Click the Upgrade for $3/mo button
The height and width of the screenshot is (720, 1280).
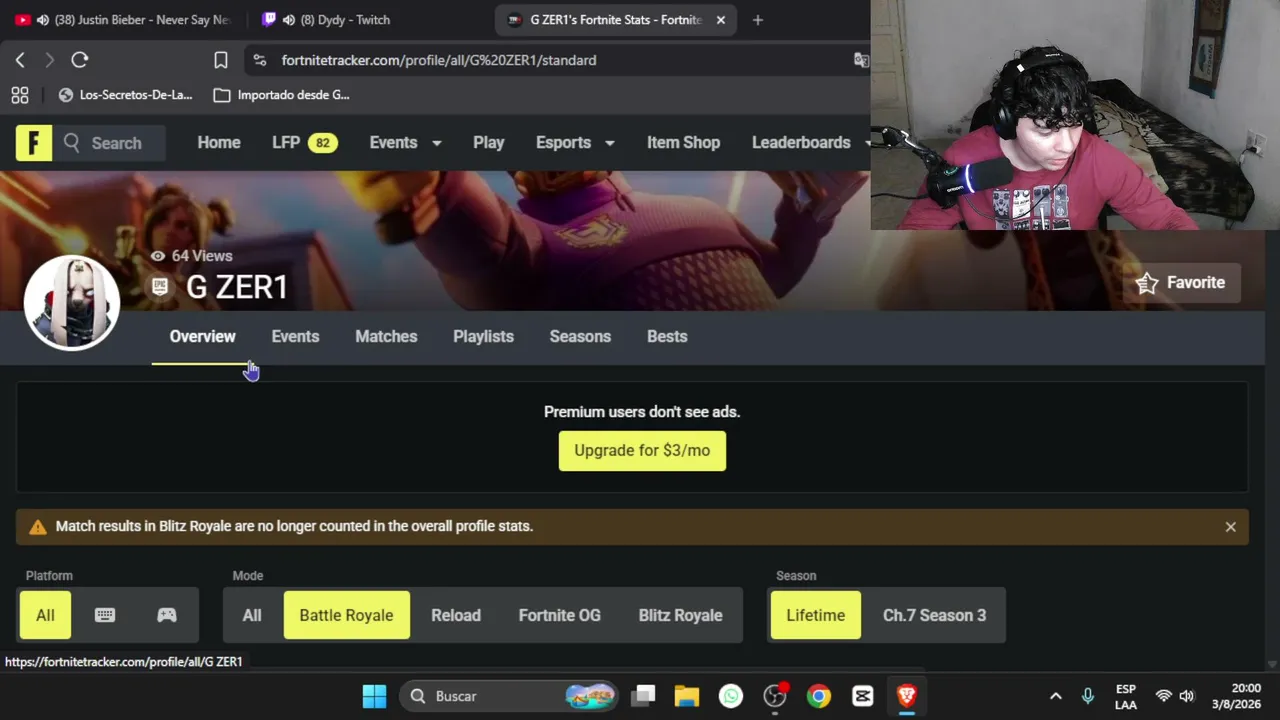point(642,451)
